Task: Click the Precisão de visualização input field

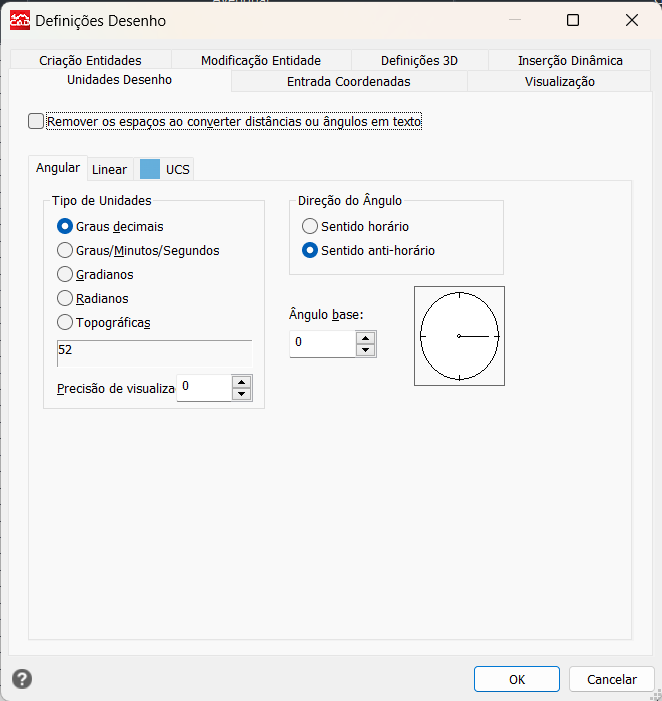Action: click(x=204, y=388)
